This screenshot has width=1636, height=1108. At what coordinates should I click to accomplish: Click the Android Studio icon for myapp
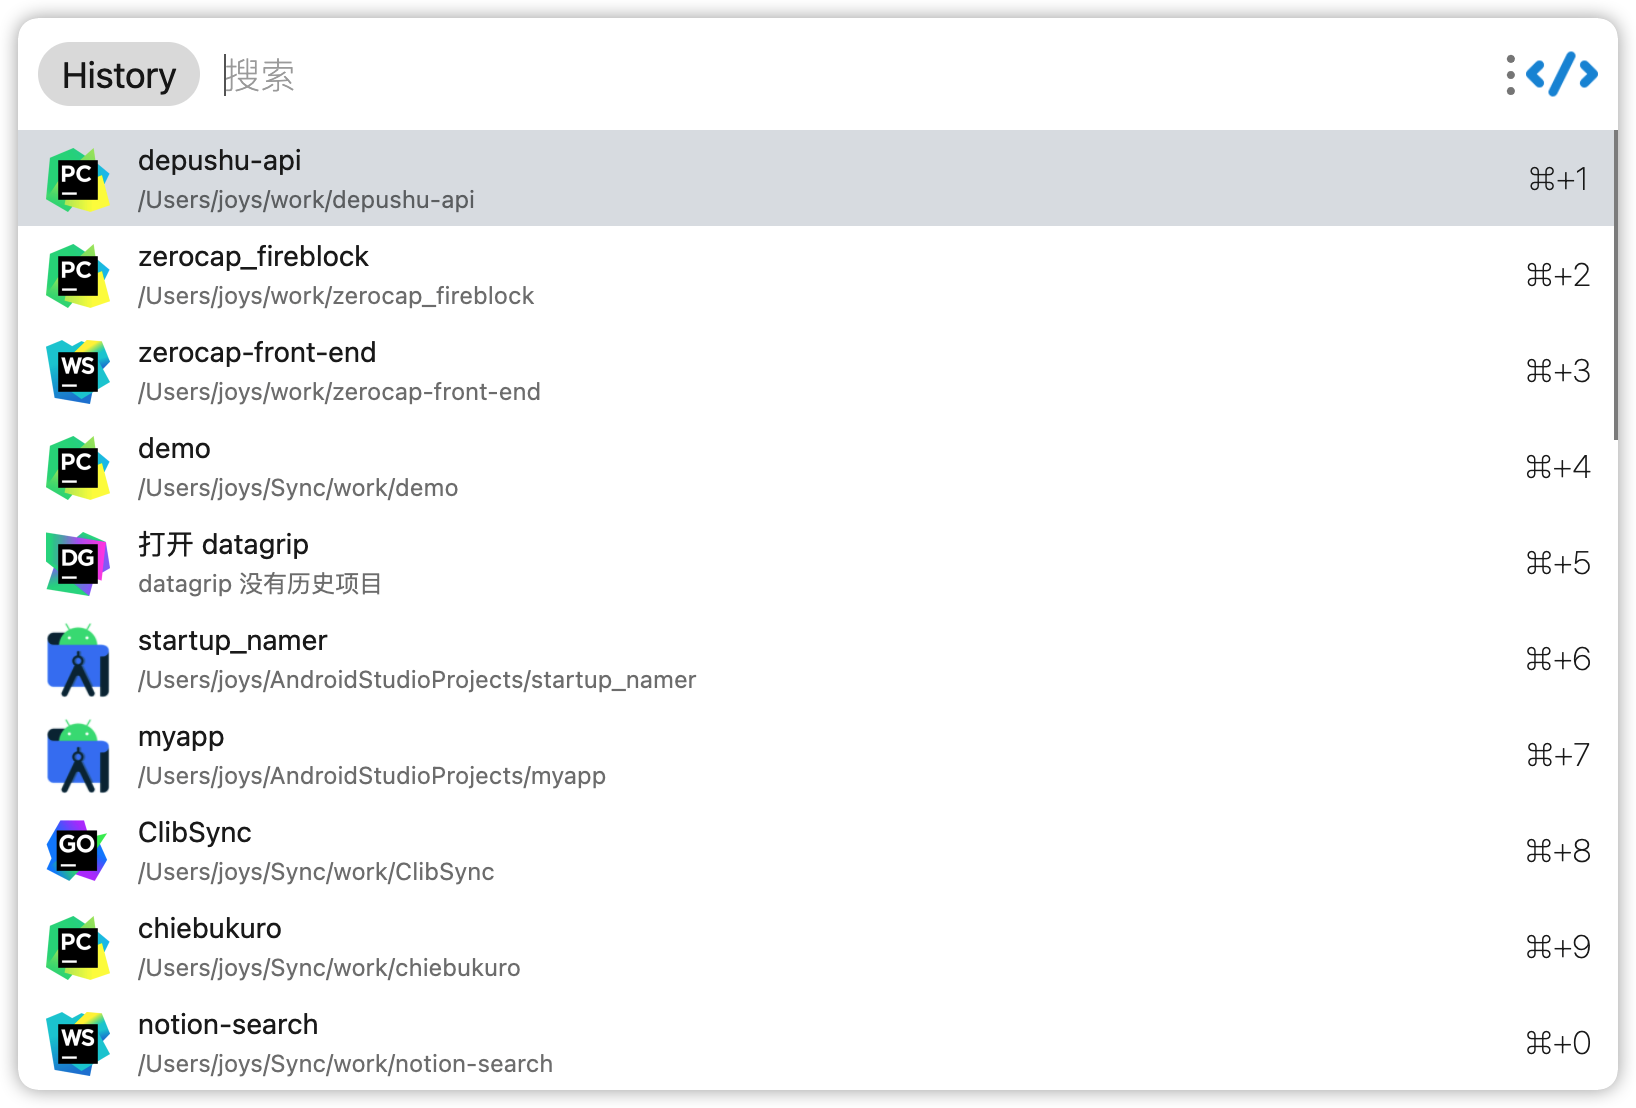coord(78,756)
